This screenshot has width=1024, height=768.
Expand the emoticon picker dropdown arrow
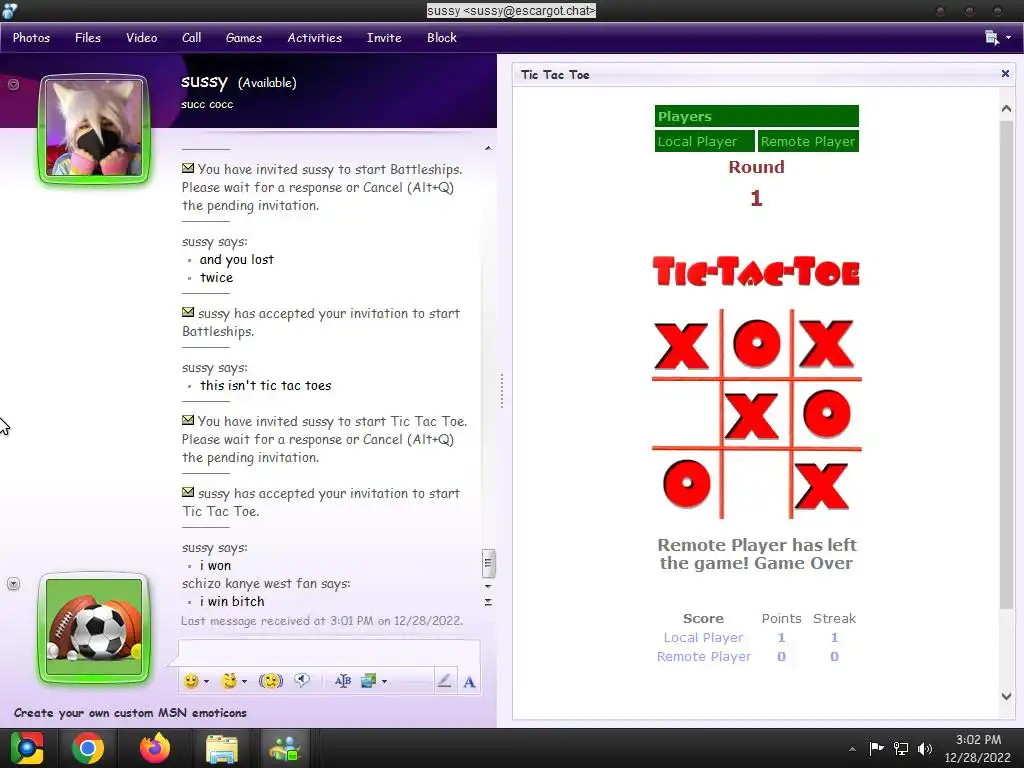point(206,681)
